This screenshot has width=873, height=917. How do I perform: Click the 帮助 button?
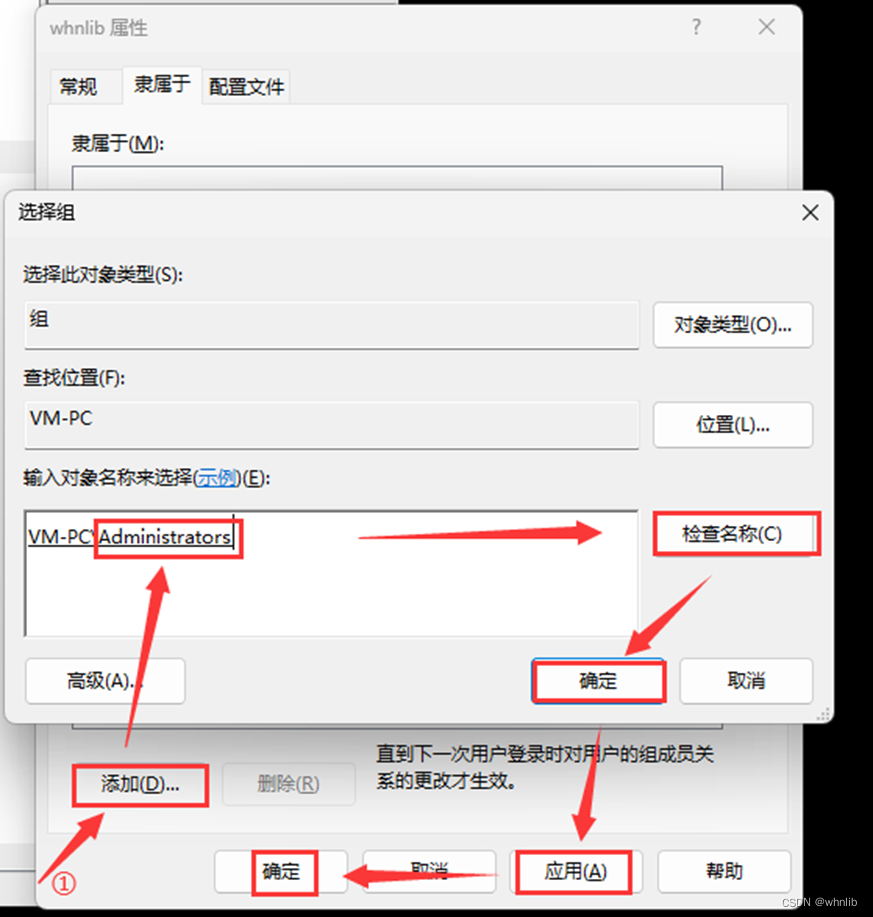[724, 871]
